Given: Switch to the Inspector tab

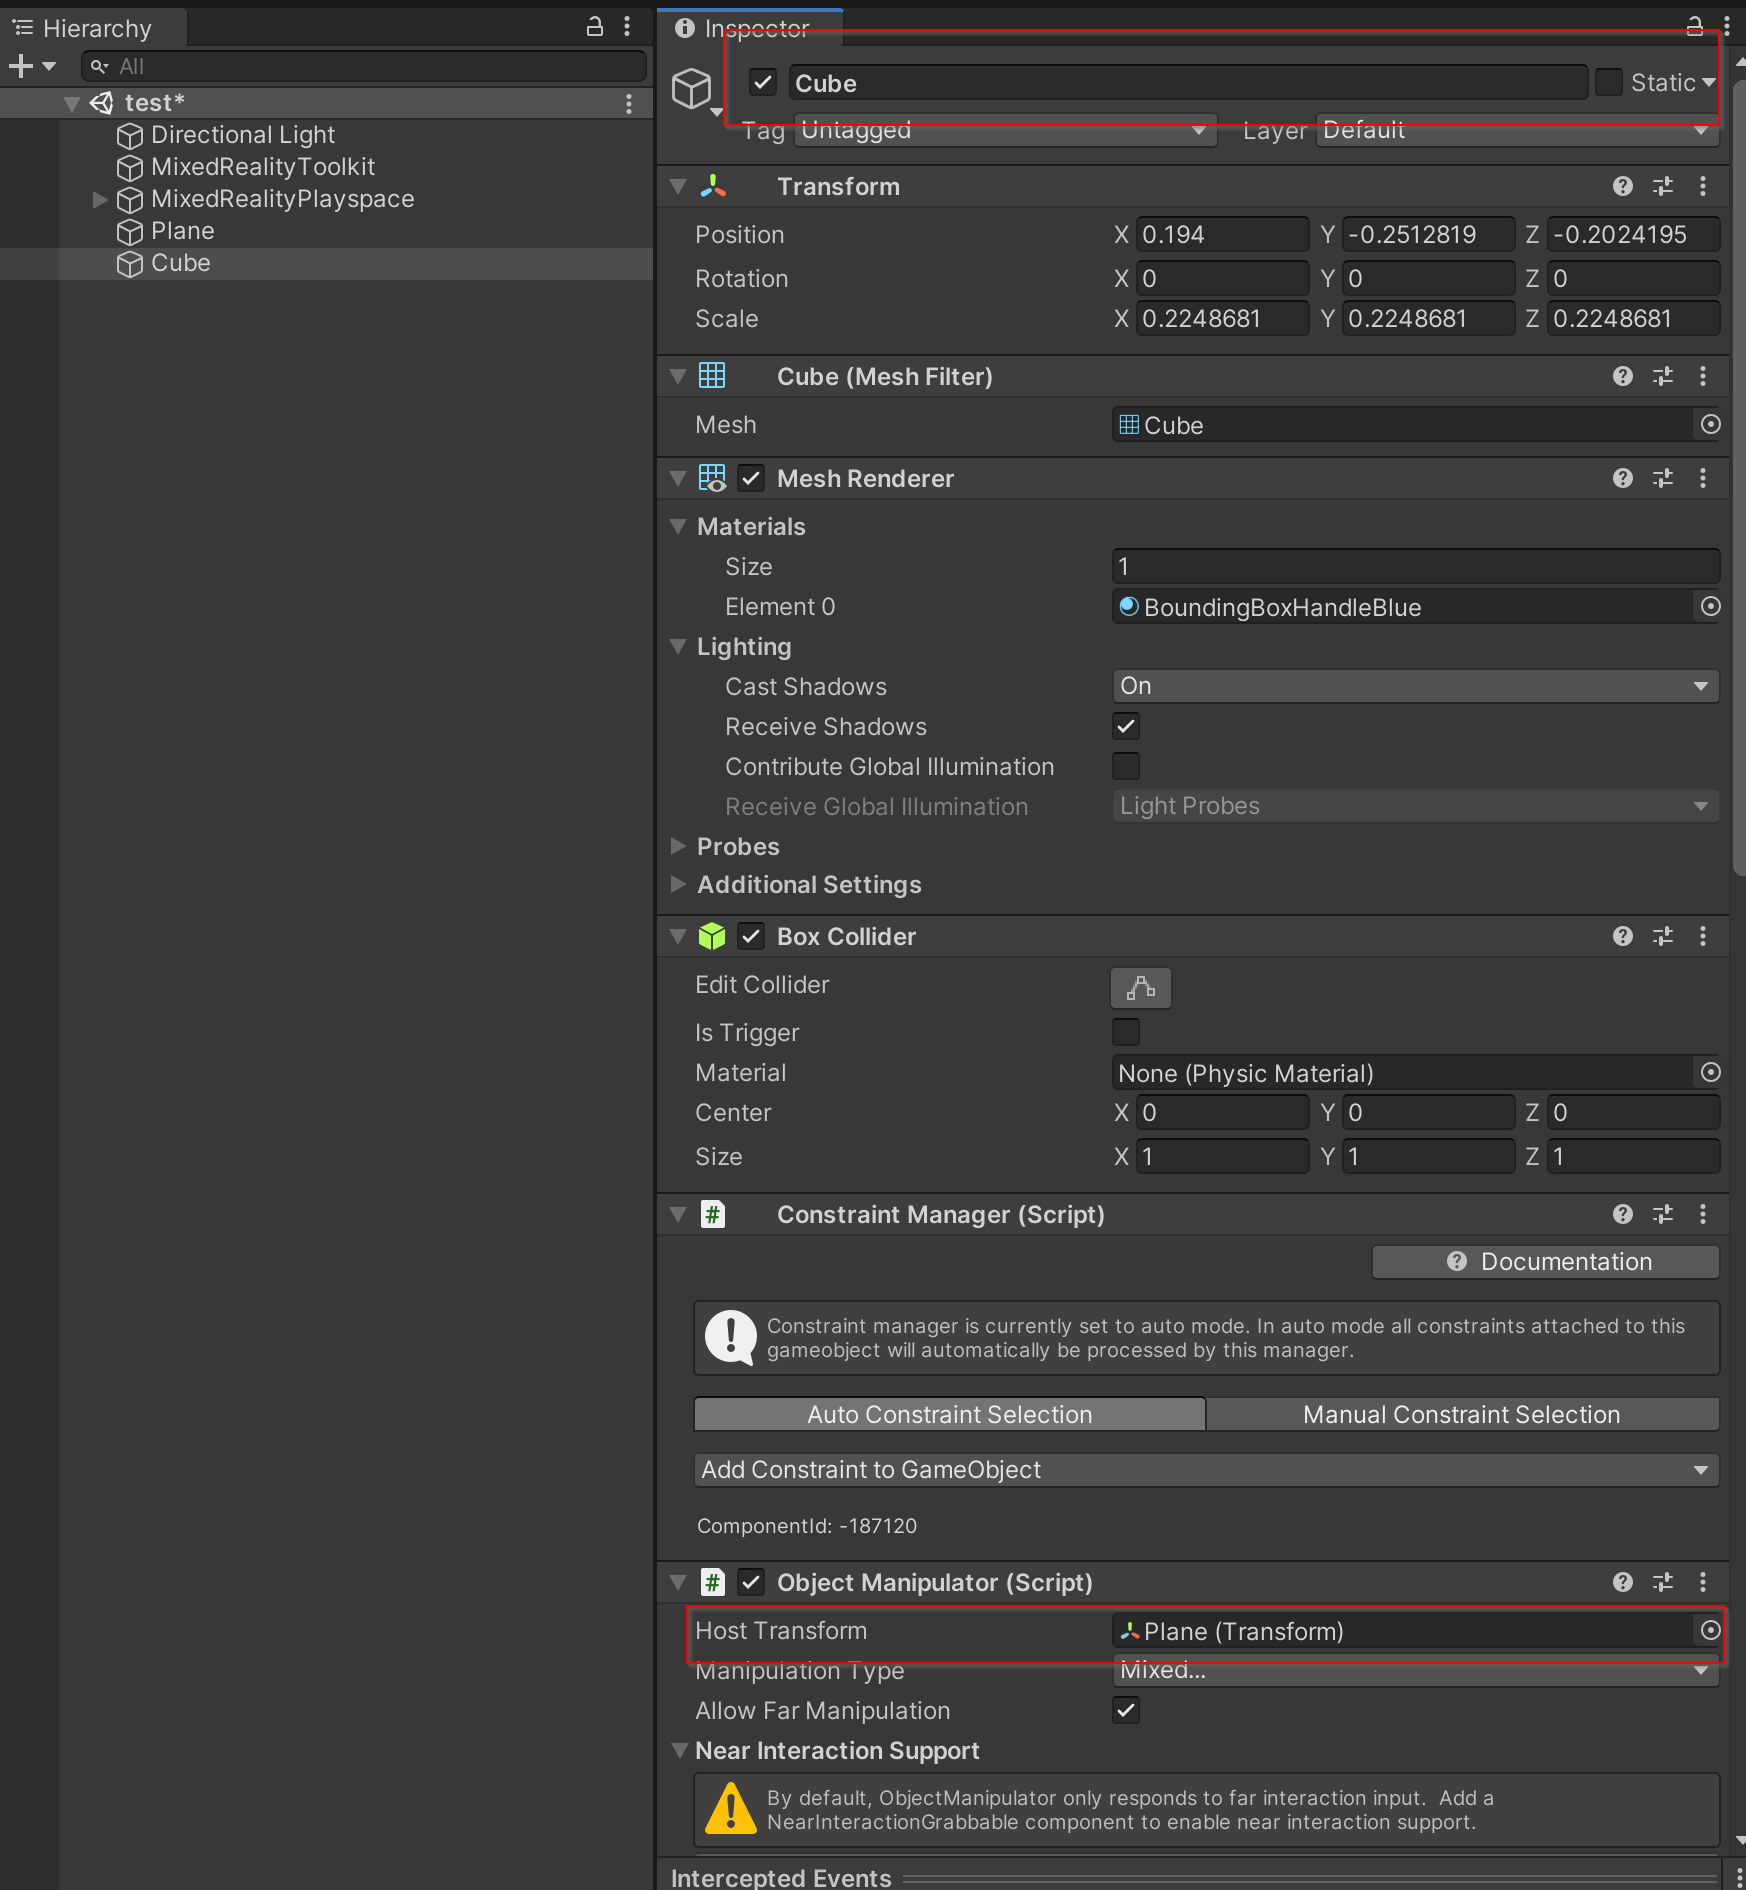Looking at the screenshot, I should (x=748, y=28).
